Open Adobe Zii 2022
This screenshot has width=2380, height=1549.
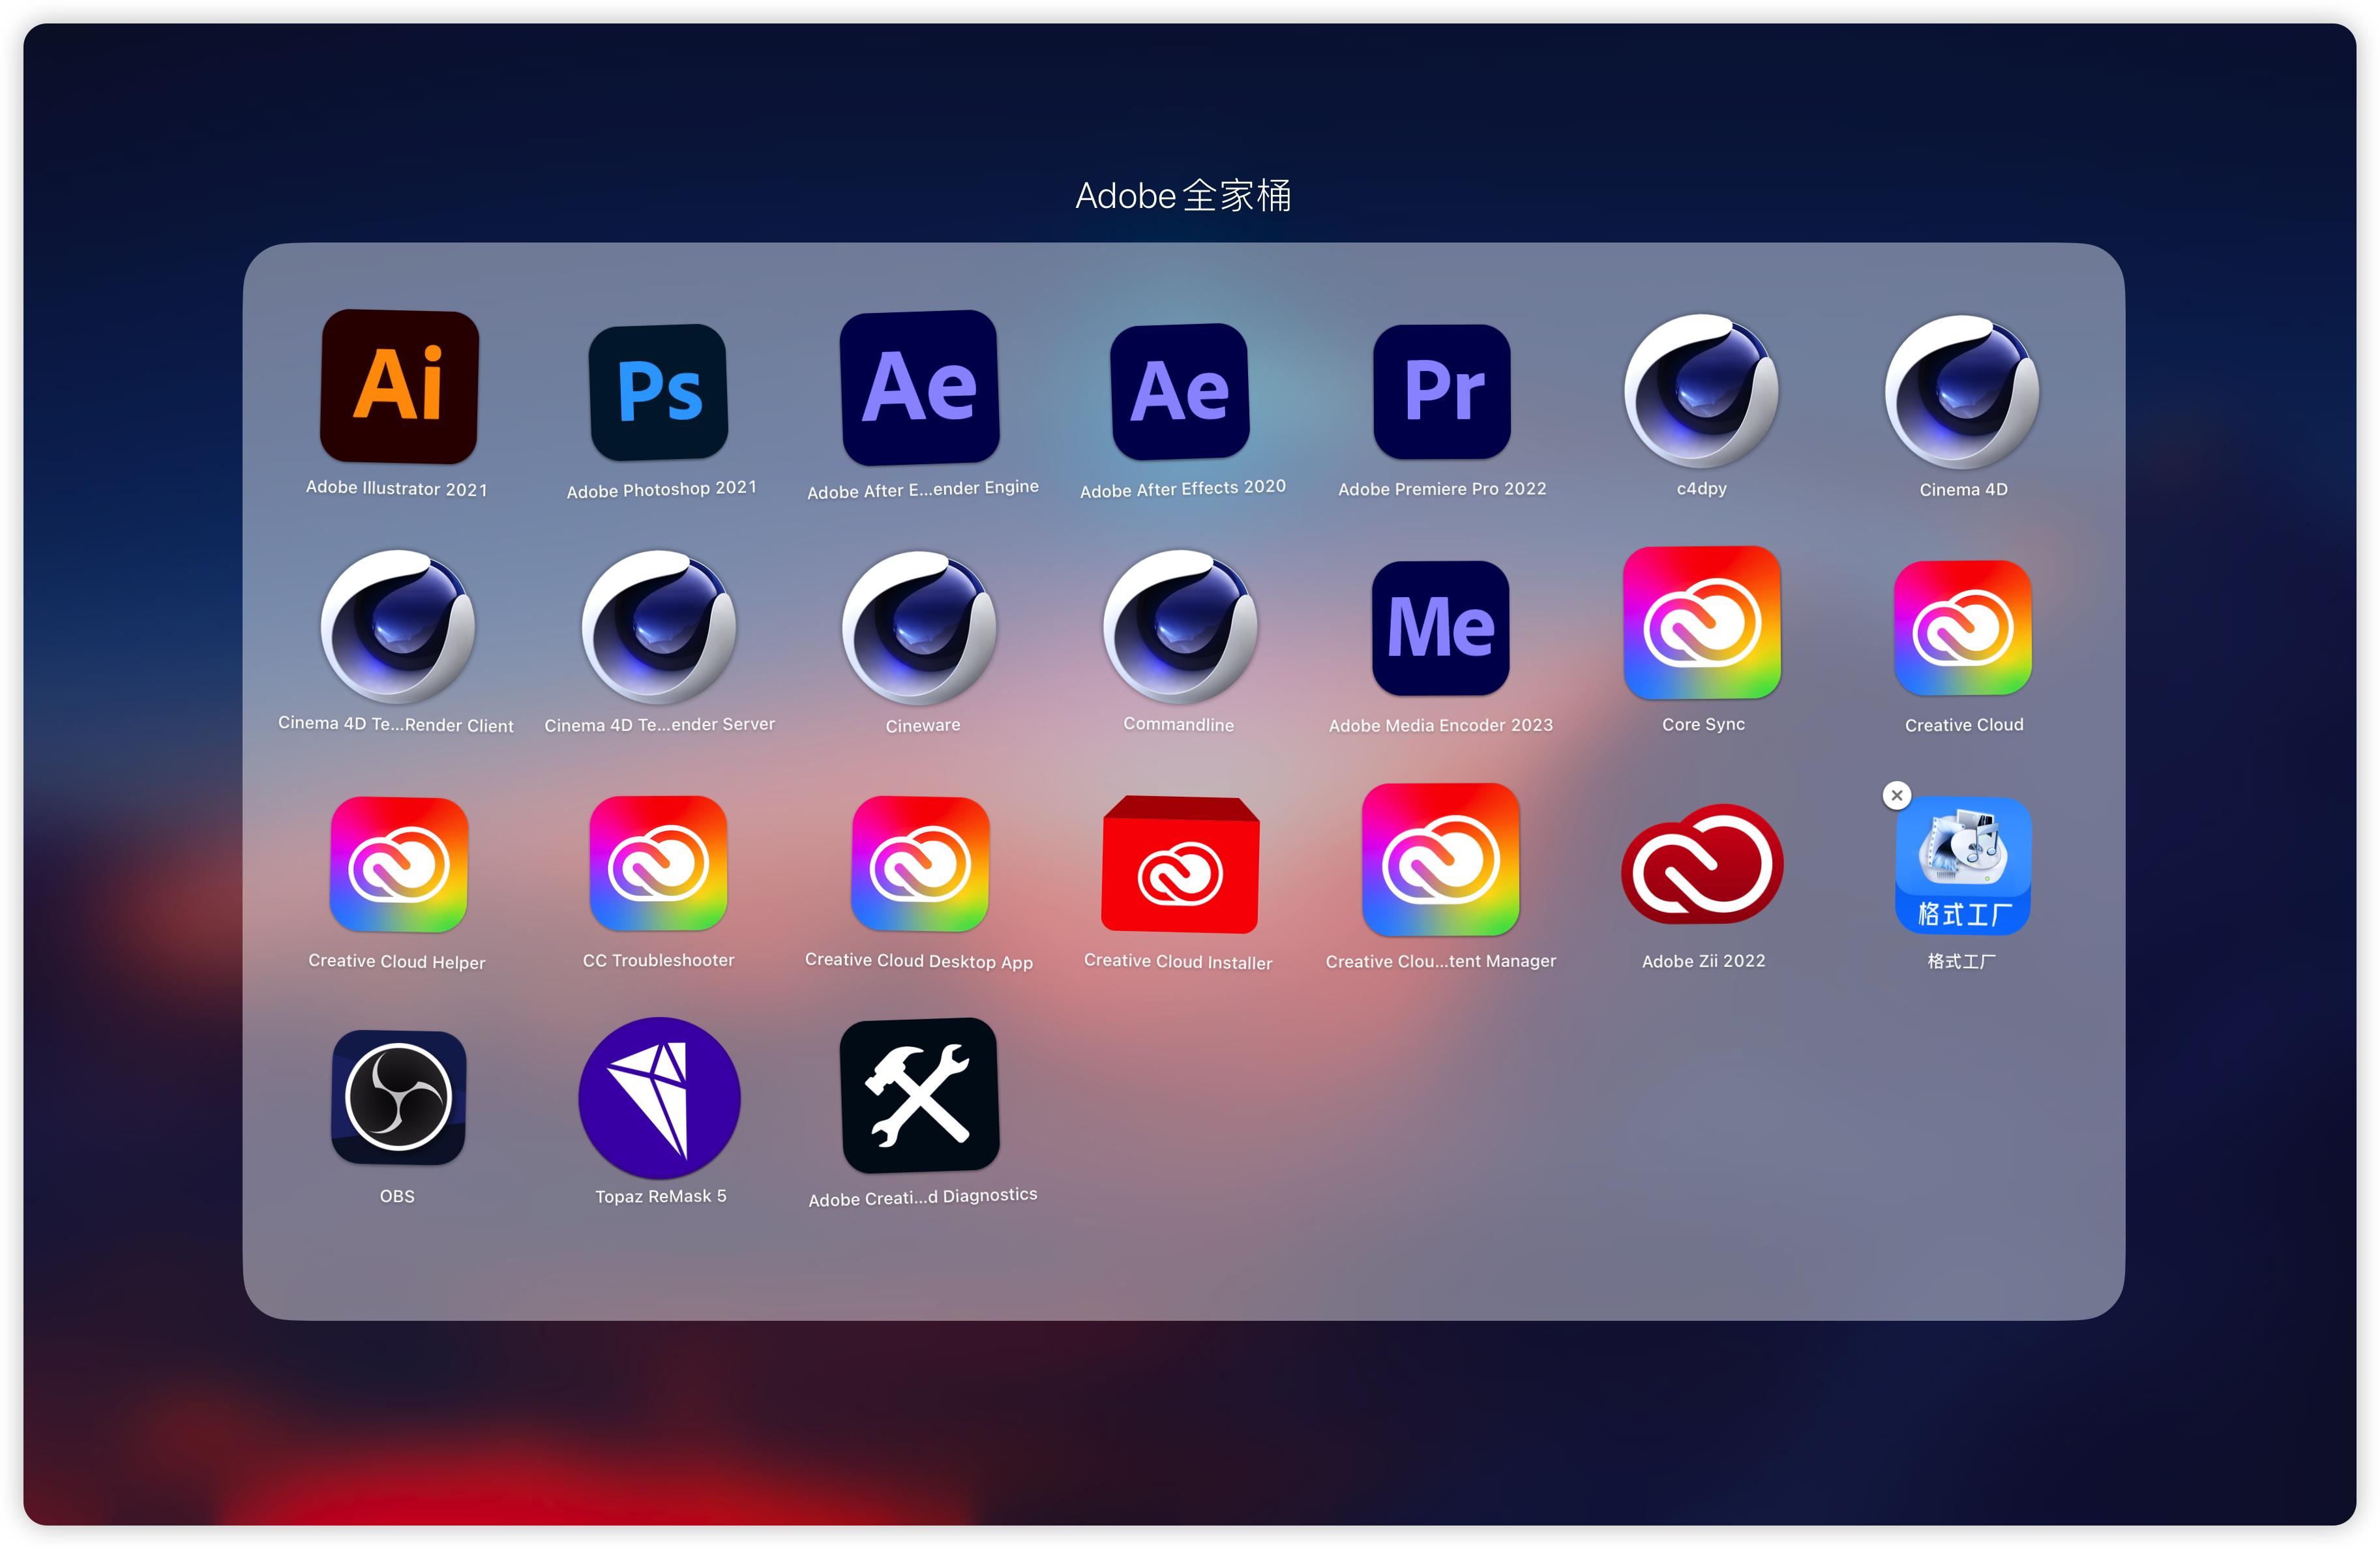(1702, 864)
